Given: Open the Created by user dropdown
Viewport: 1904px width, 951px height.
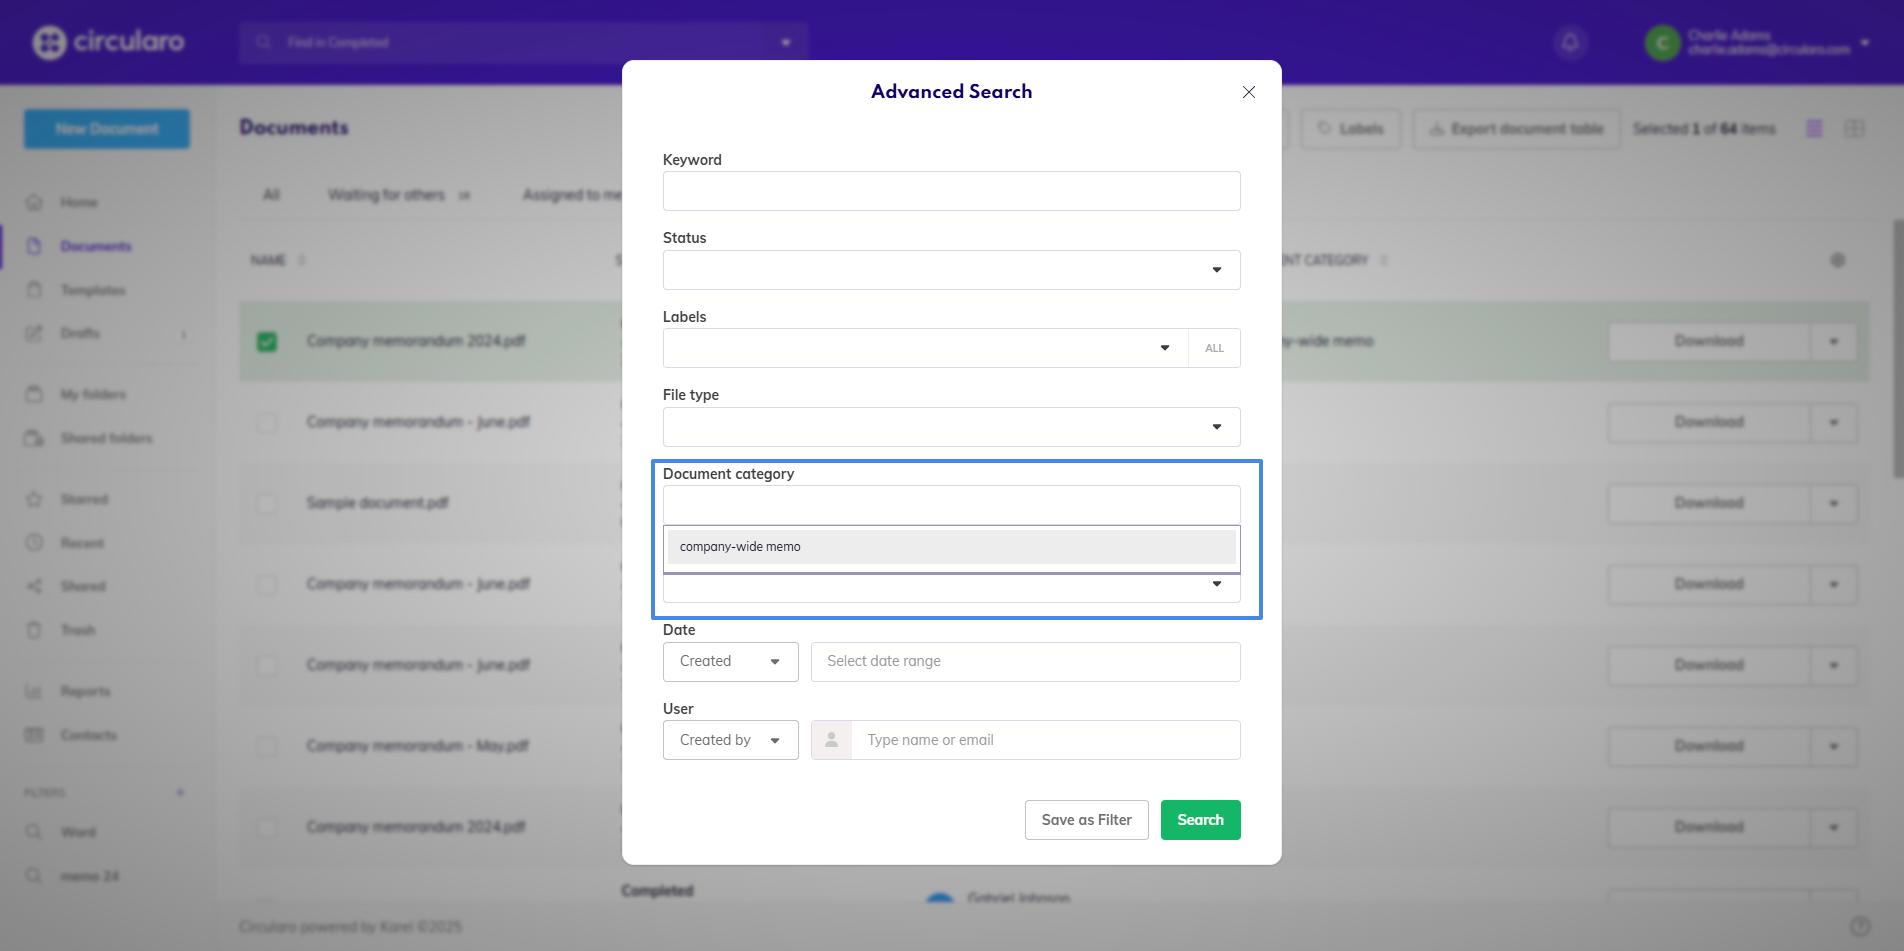Looking at the screenshot, I should coord(730,740).
